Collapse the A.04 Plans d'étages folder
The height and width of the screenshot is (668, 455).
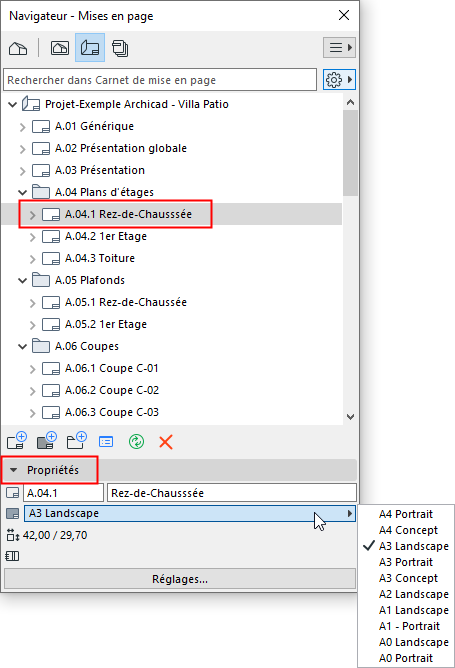[23, 193]
